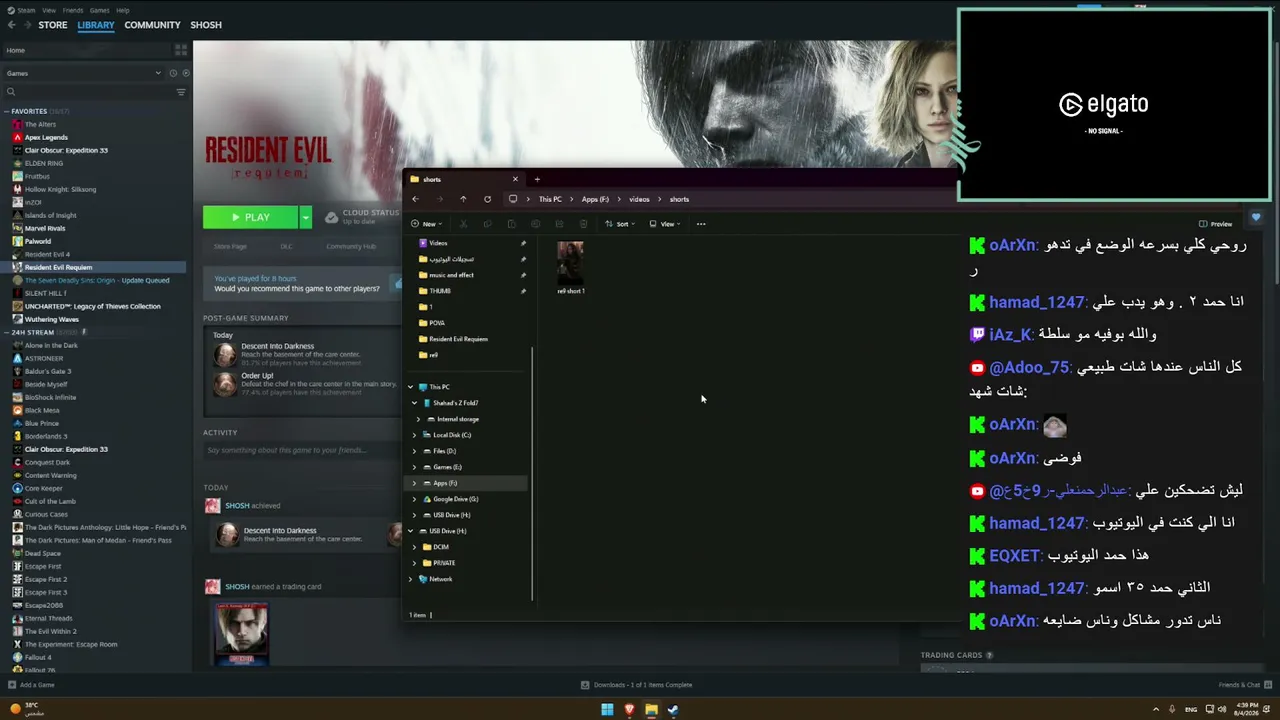Click Steam library recent activity clock icon

(173, 73)
